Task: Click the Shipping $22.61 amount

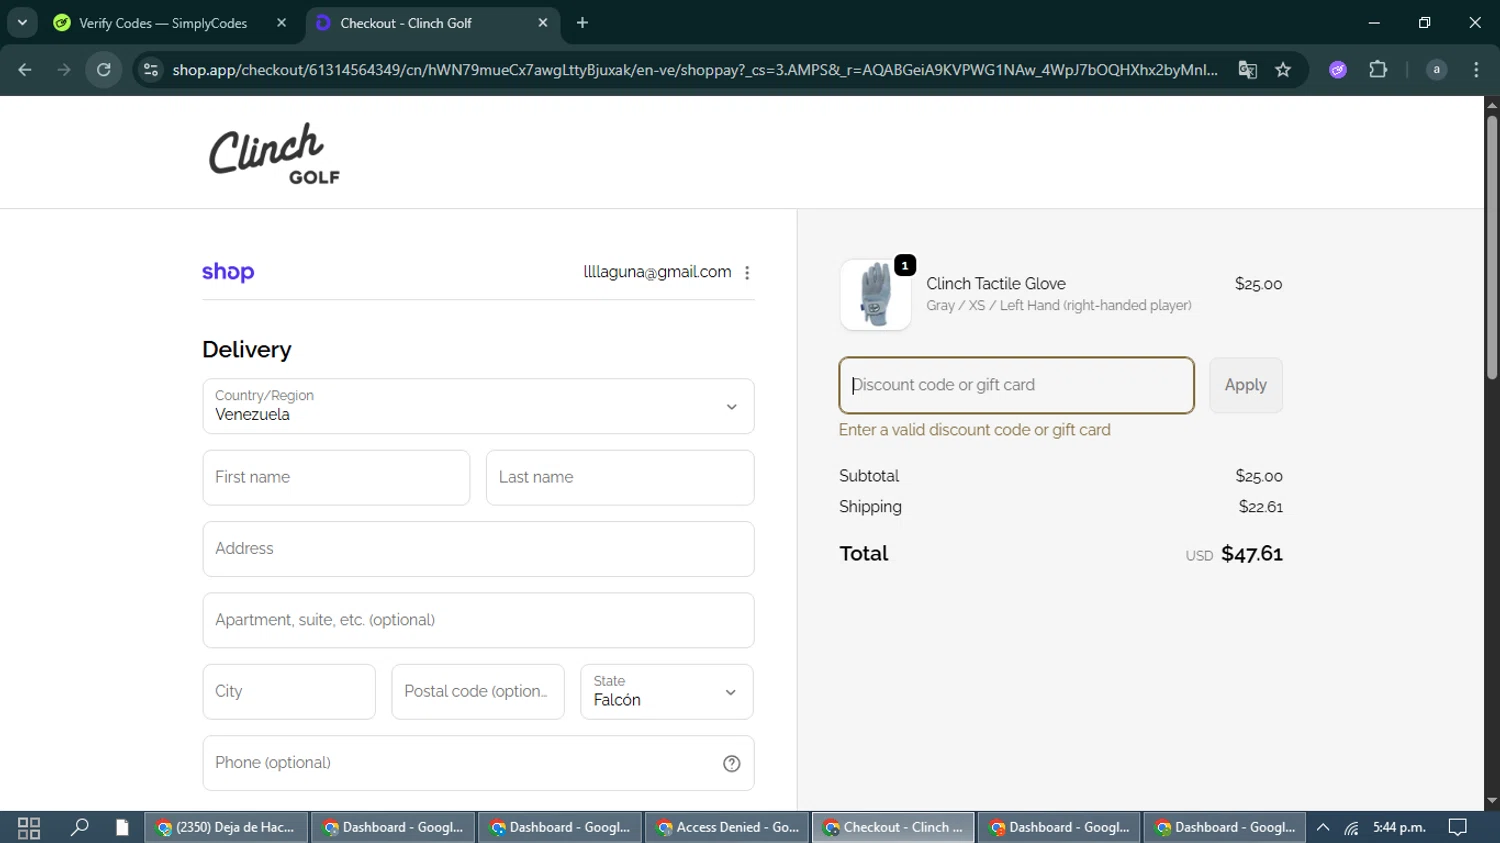Action: (x=1261, y=507)
